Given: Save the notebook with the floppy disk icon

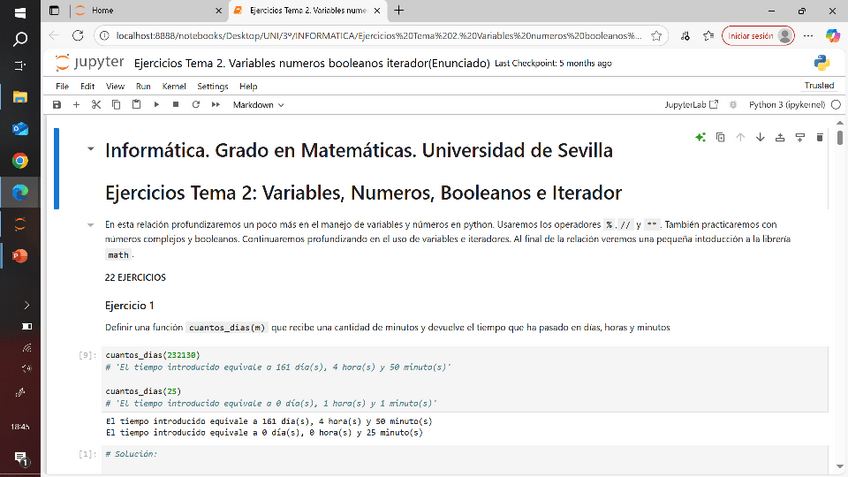Looking at the screenshot, I should click(57, 104).
